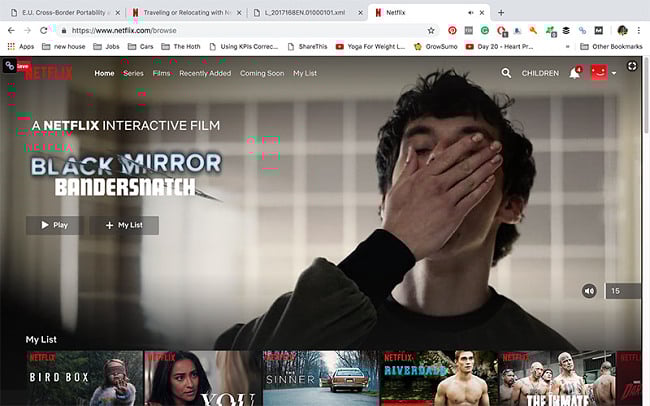Open The Sinner thumbnail
Image resolution: width=650 pixels, height=406 pixels.
(321, 378)
